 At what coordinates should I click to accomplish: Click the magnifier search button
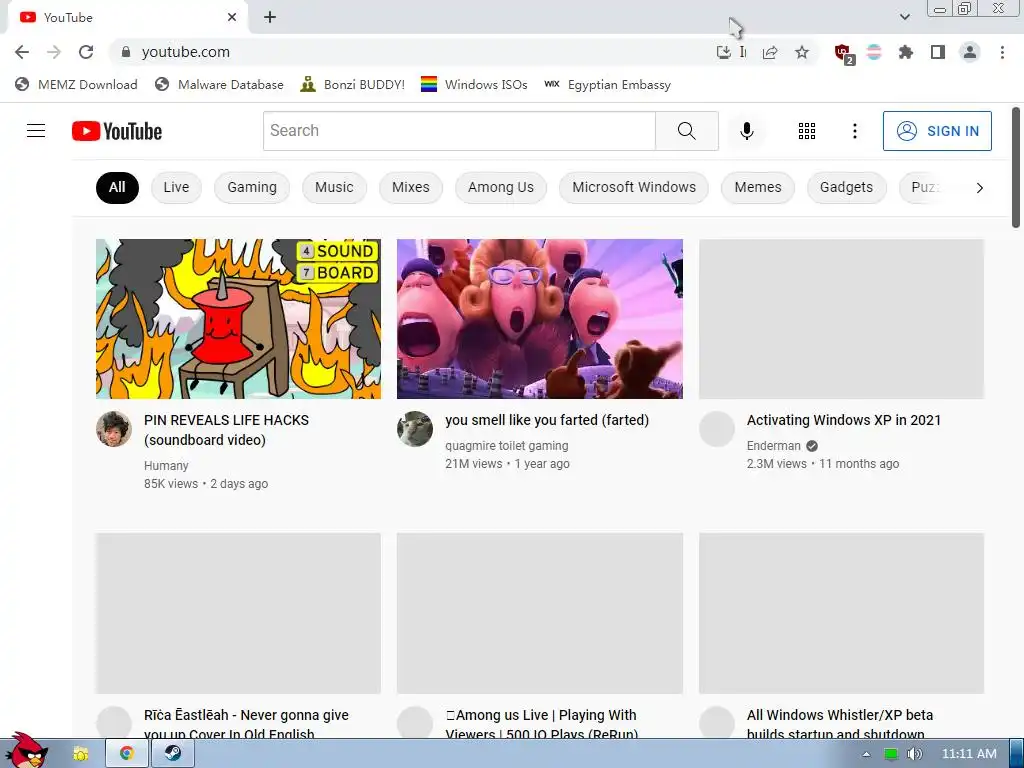pos(686,131)
